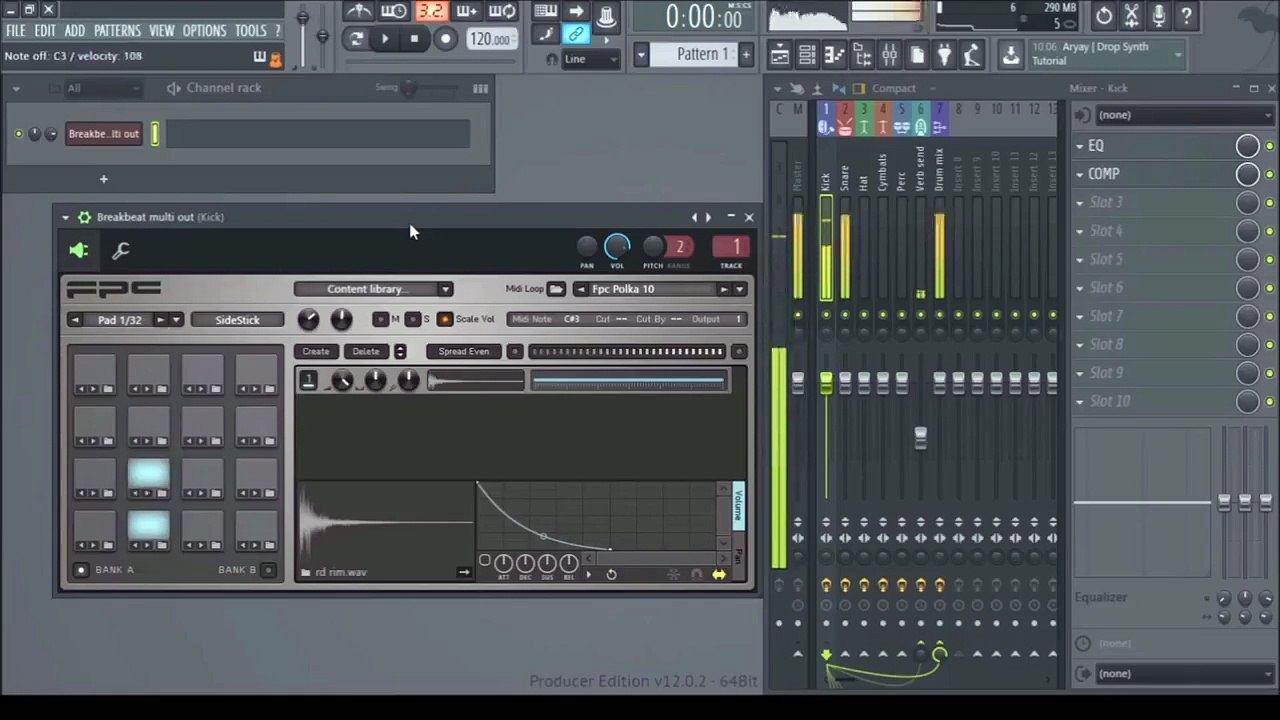Click the Kick mixer track icon

click(826, 127)
